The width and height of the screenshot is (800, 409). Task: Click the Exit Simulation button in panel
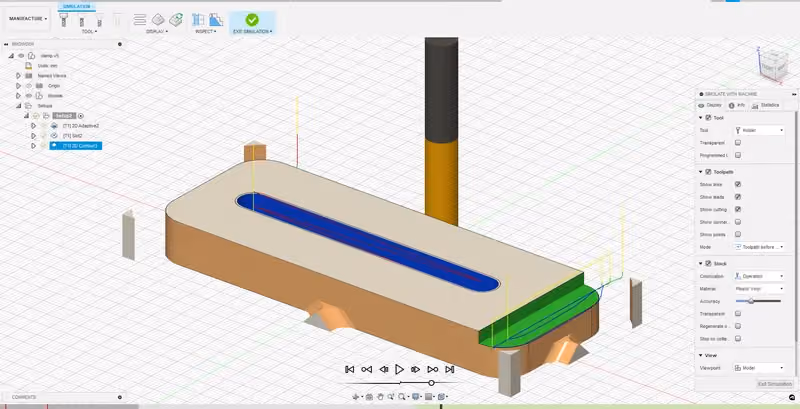point(774,384)
